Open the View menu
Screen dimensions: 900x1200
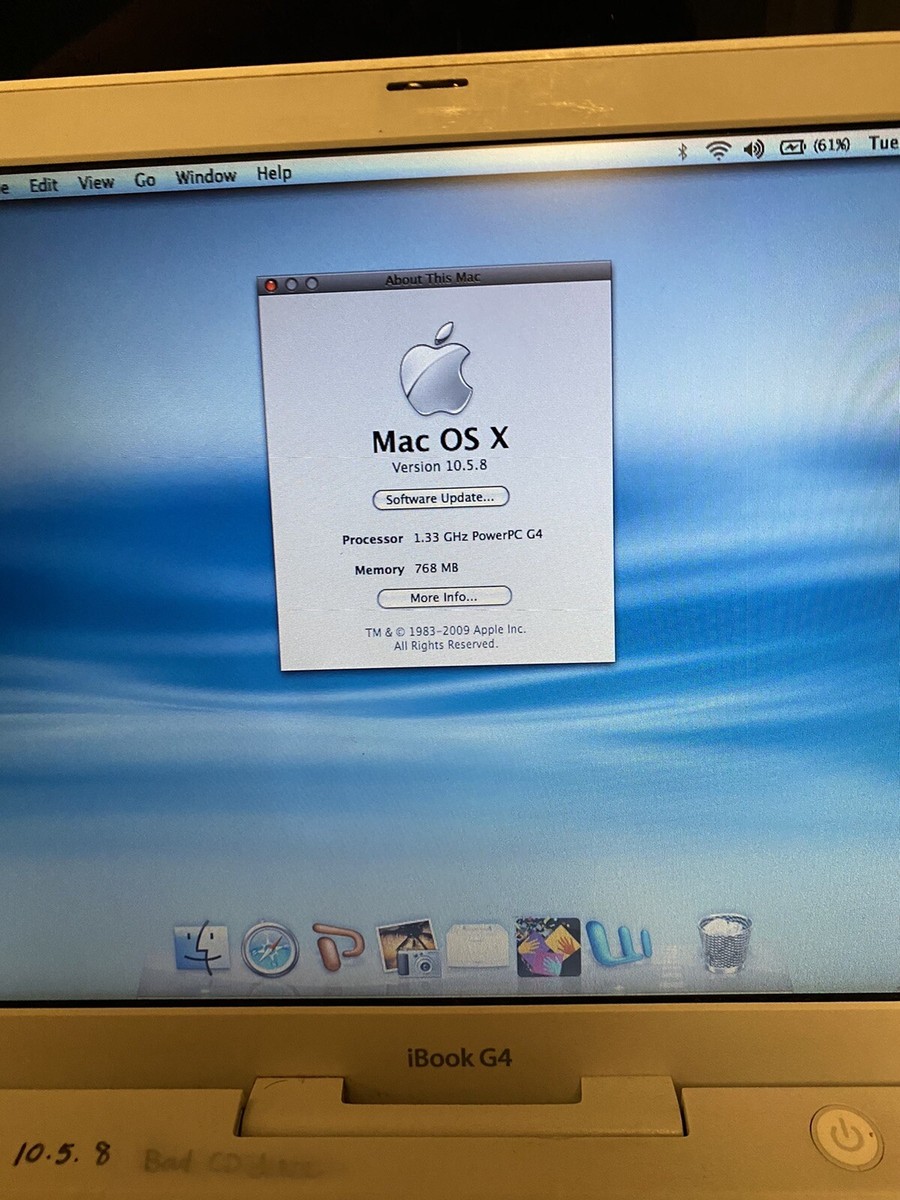(96, 182)
